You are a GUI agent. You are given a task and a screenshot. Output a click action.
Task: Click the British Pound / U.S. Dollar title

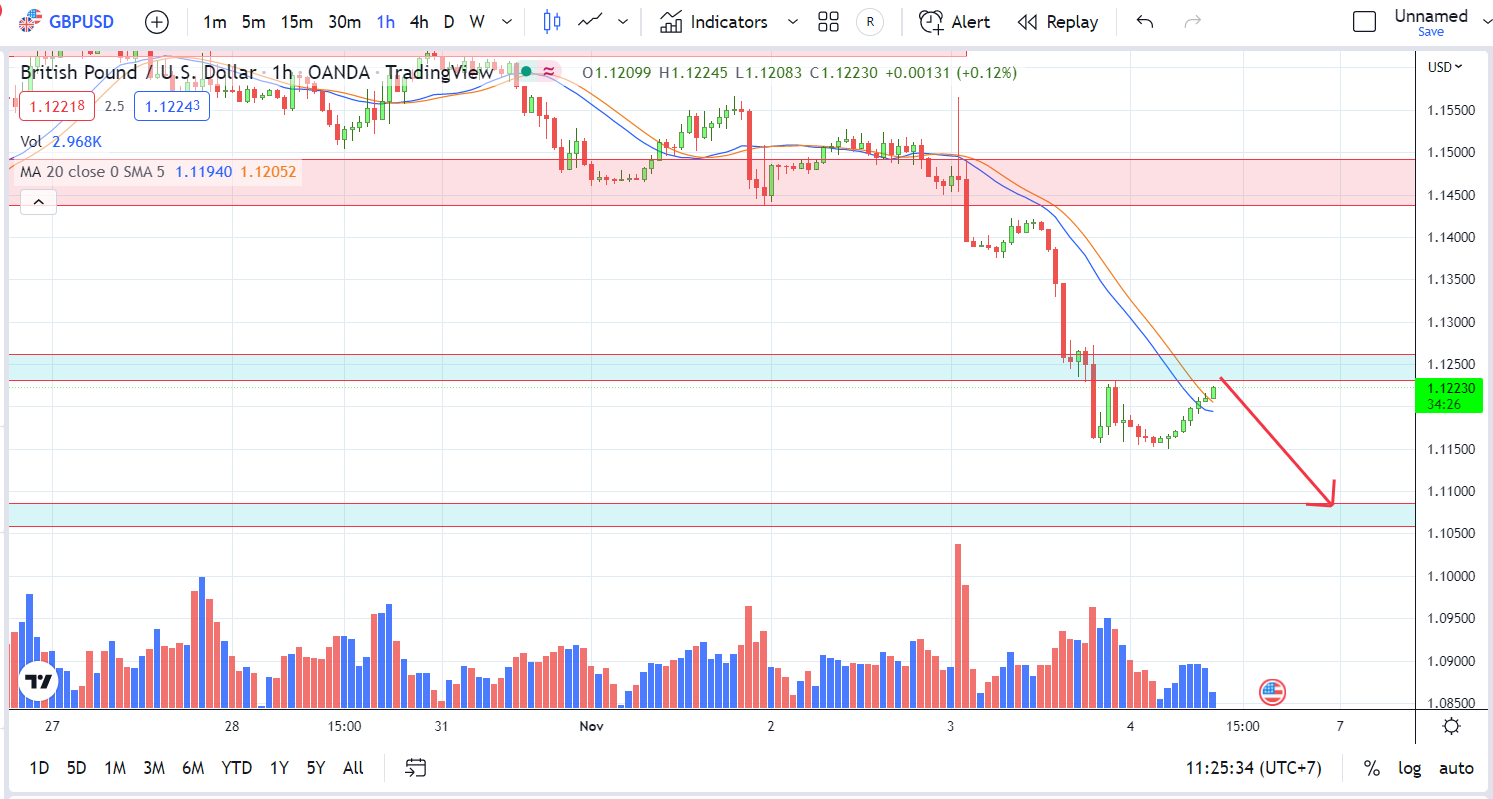pyautogui.click(x=138, y=72)
